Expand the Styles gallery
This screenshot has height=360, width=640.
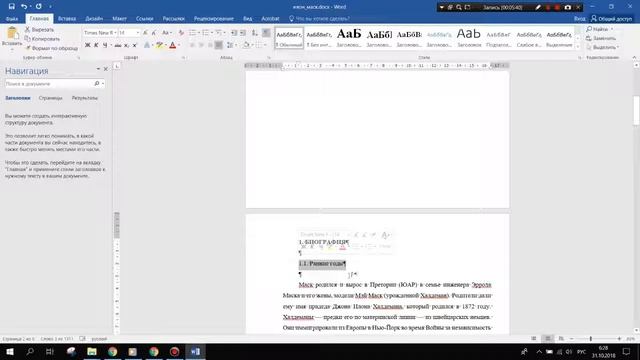point(578,47)
